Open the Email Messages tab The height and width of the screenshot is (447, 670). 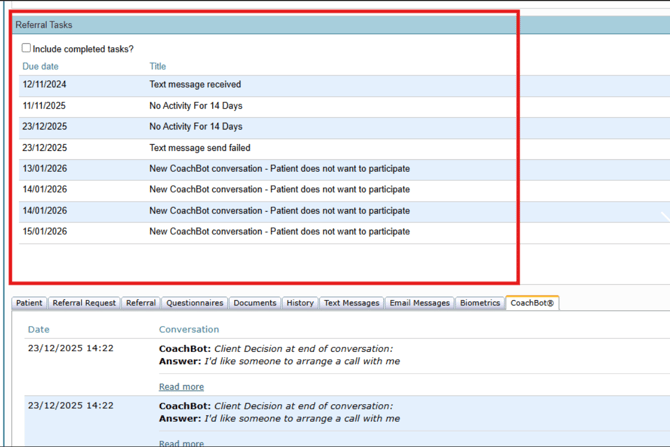point(420,303)
